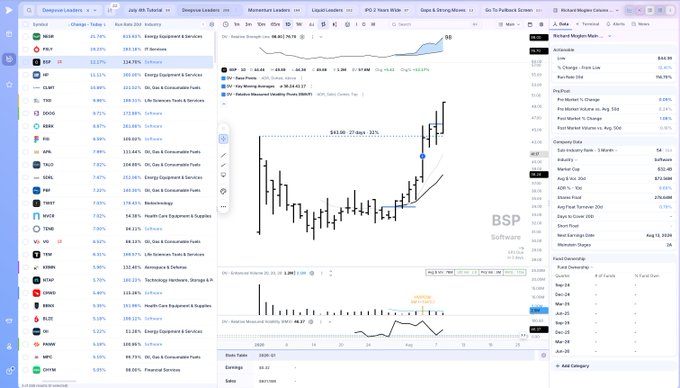Viewport: 680px width, 388px height.
Task: Open Relative Strength Line indicator settings gear
Action: pos(302,37)
